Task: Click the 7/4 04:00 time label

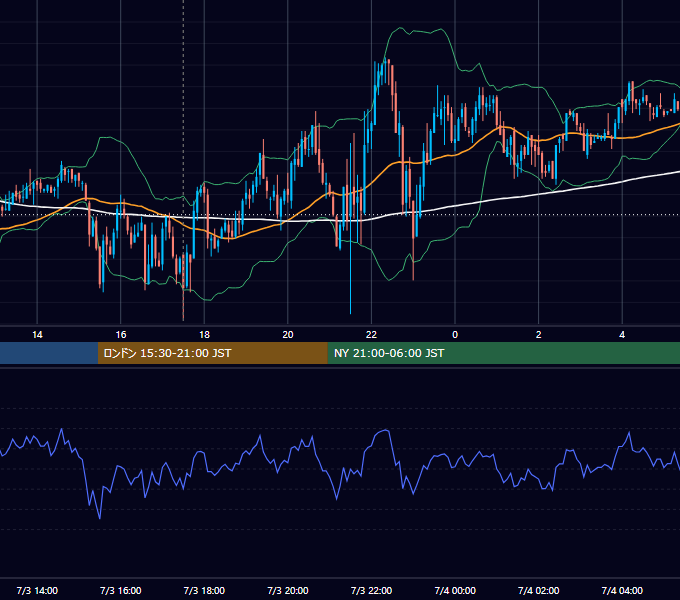Action: click(622, 590)
